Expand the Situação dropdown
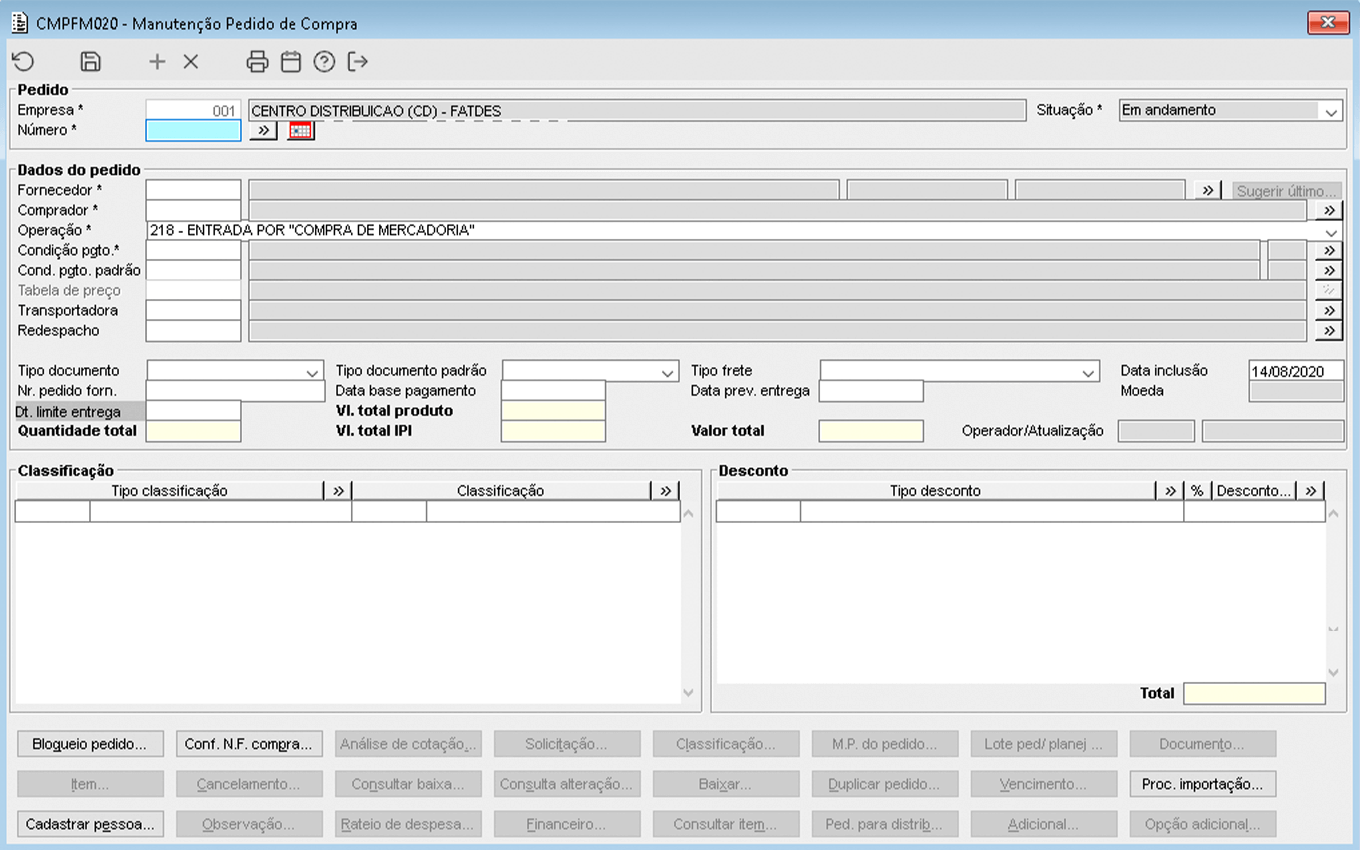Viewport: 1360px width, 850px height. pos(1330,112)
